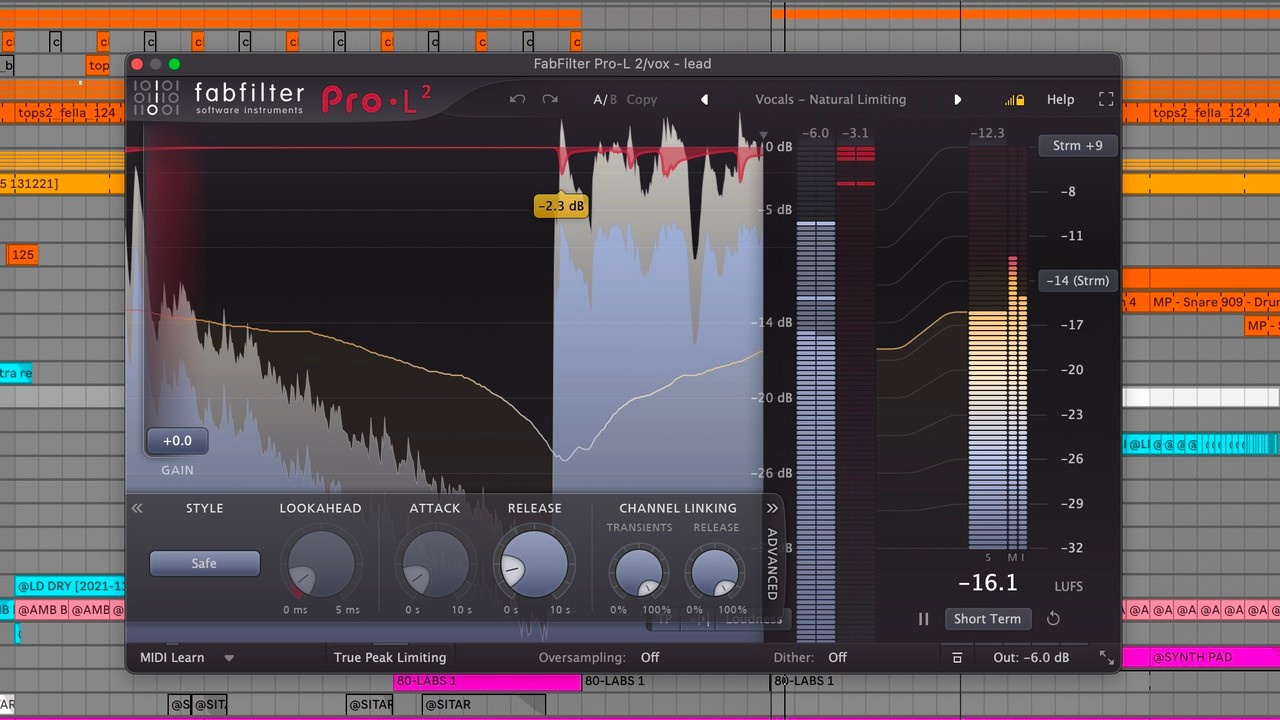This screenshot has height=720, width=1280.
Task: Open the display range triangle near 0 dB
Action: [x=763, y=135]
